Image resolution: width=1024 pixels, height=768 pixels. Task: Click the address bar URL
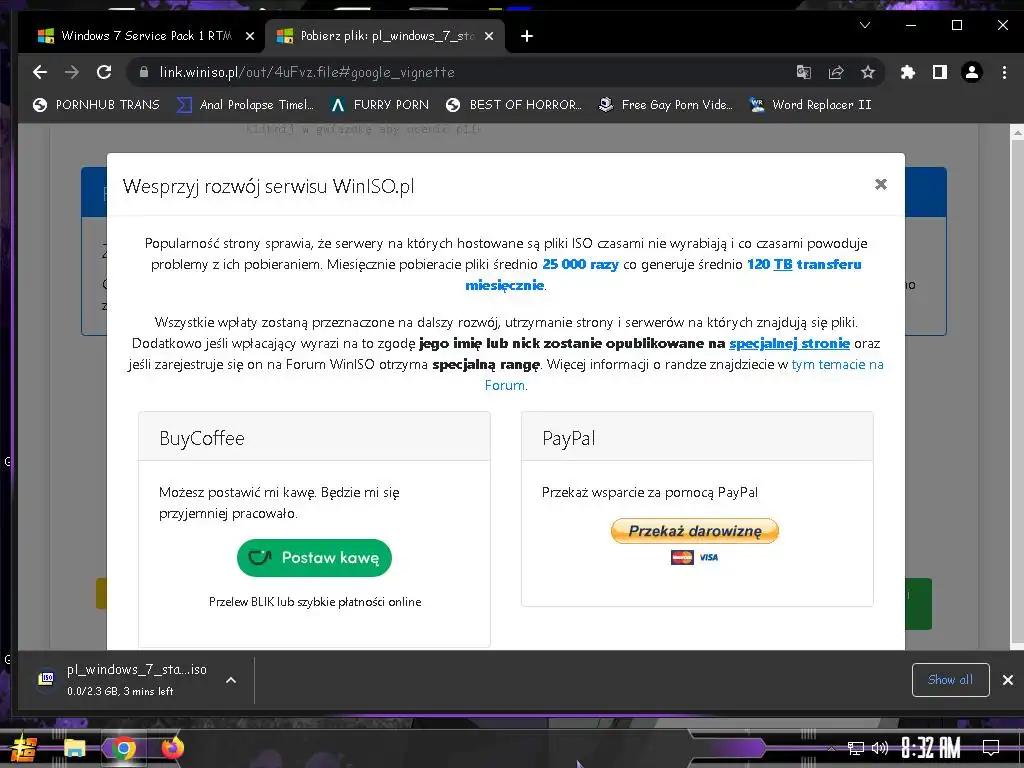tap(307, 72)
